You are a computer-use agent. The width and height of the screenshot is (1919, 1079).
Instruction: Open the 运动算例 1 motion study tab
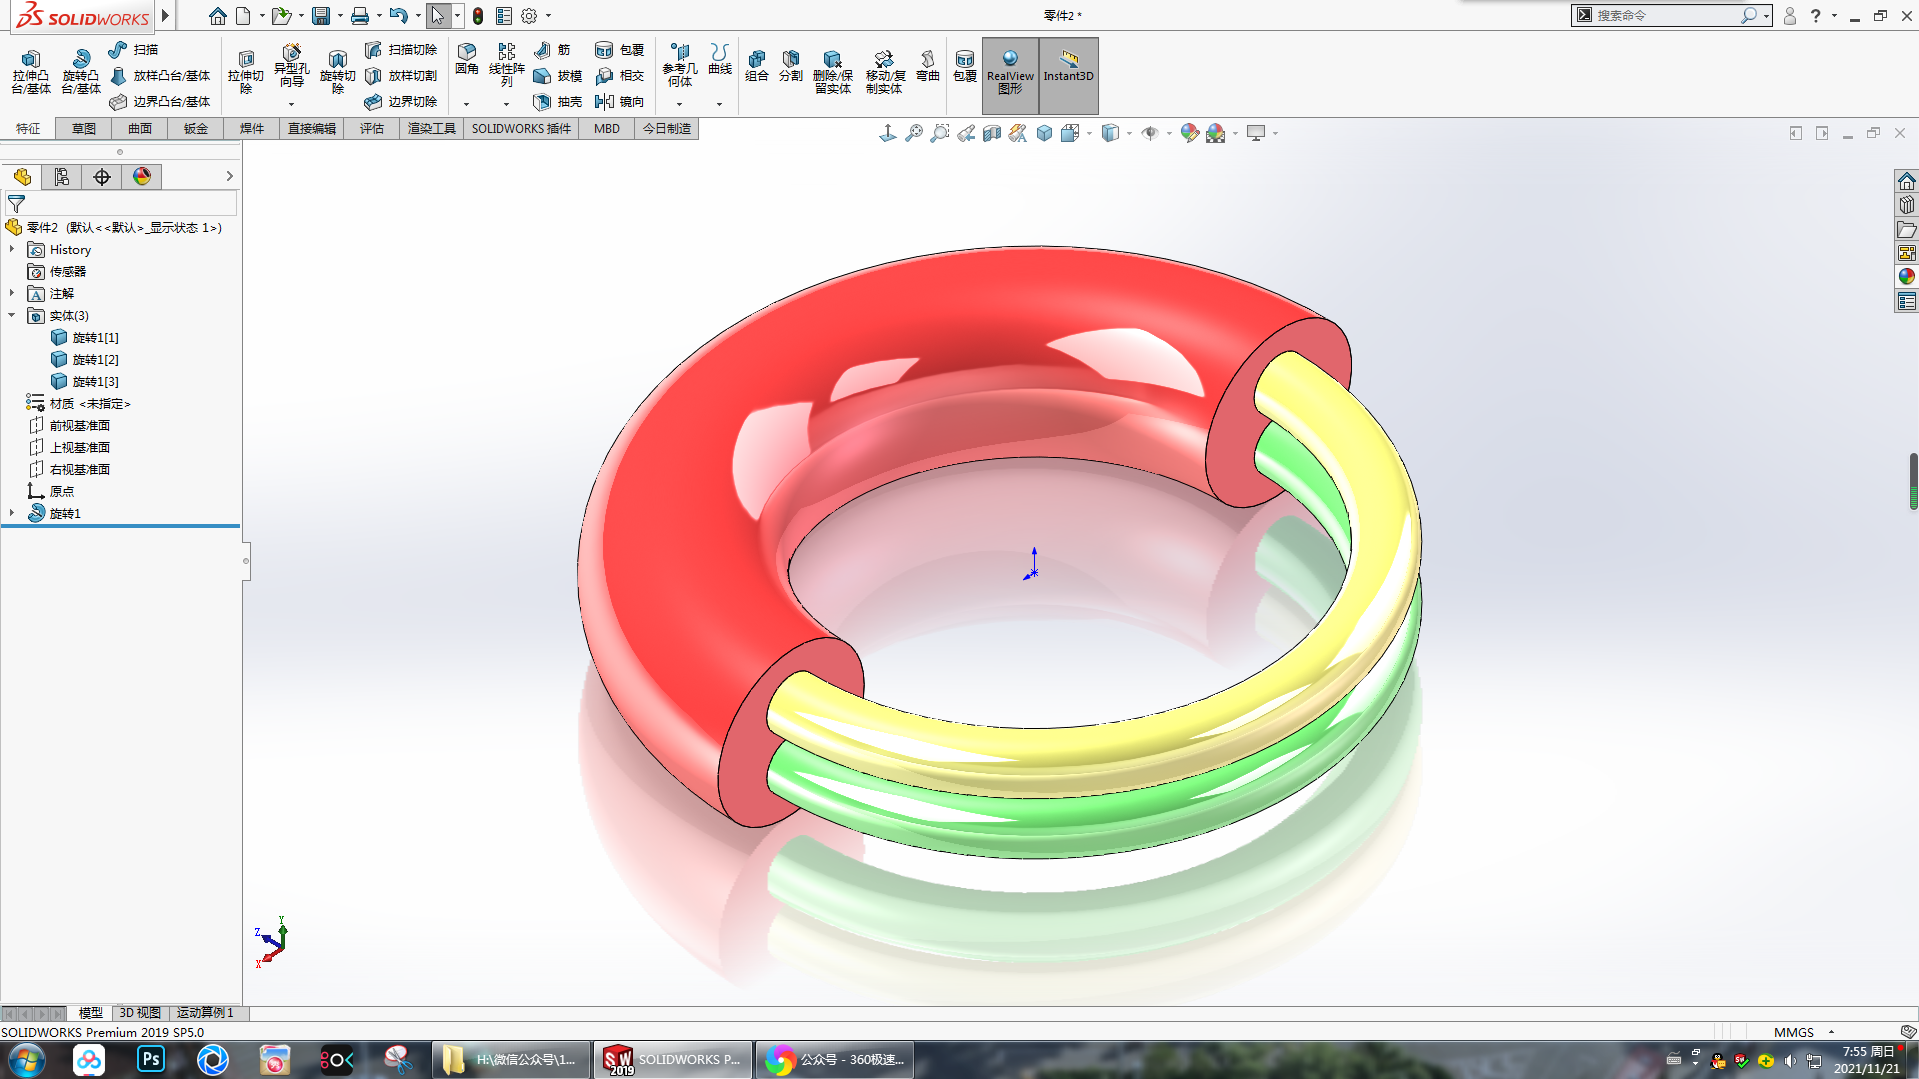coord(205,1013)
